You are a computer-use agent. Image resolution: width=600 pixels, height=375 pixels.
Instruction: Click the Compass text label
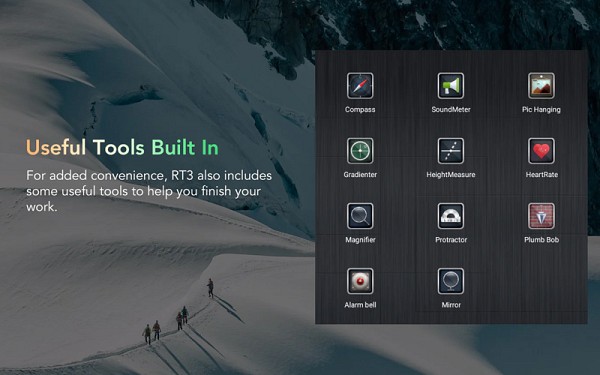(360, 109)
